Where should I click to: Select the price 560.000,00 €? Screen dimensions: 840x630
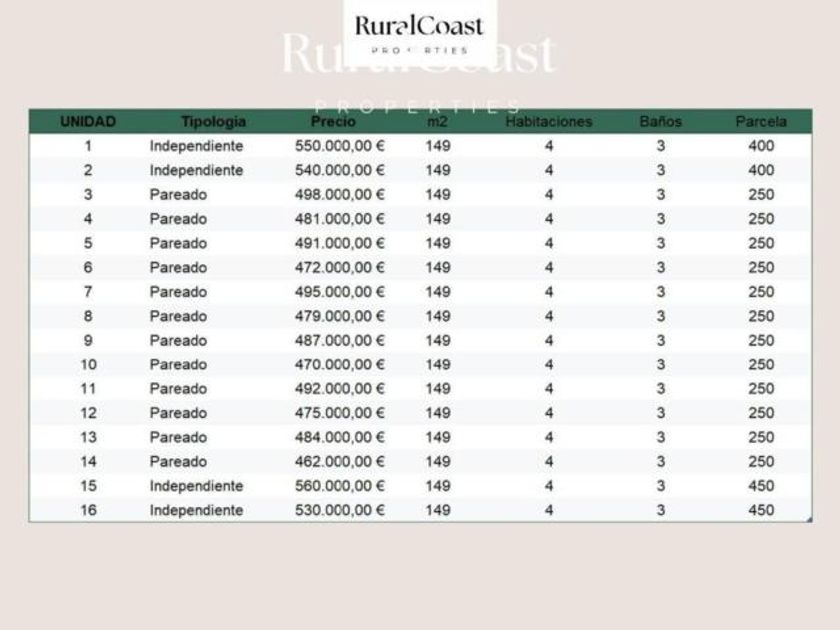pyautogui.click(x=340, y=486)
